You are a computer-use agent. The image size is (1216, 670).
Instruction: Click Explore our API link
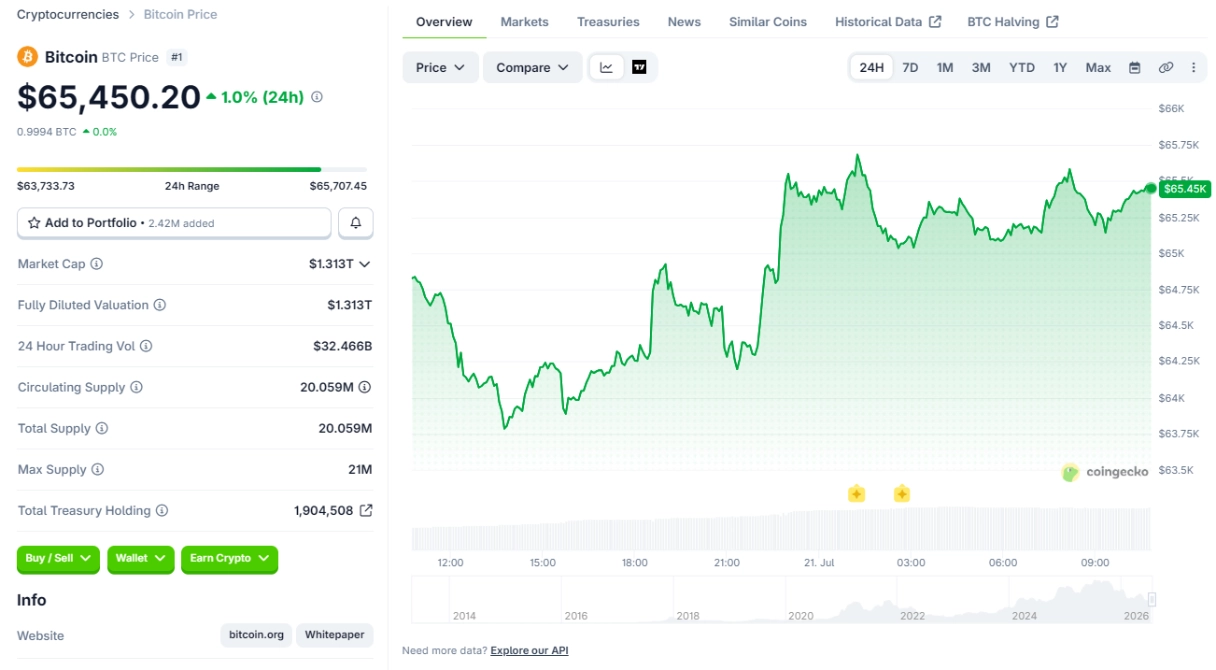point(529,650)
